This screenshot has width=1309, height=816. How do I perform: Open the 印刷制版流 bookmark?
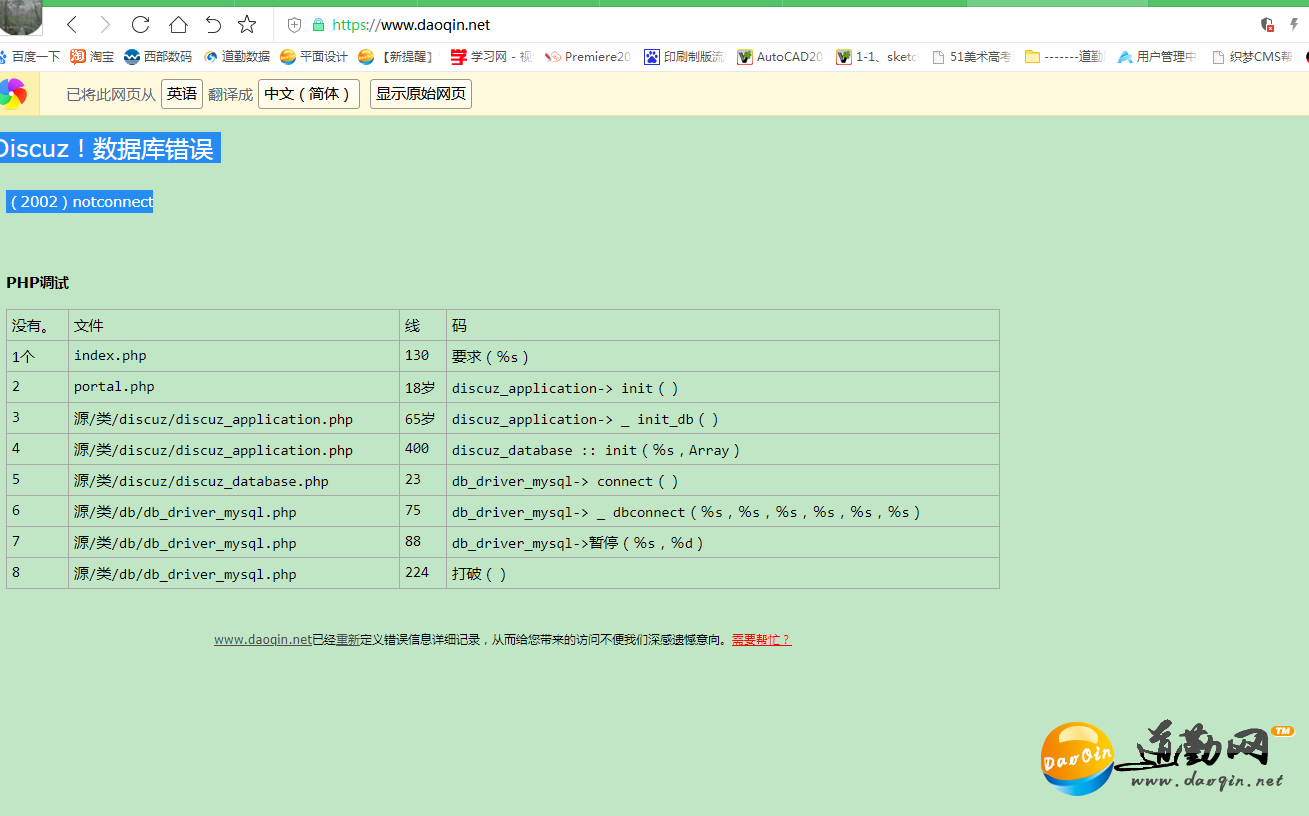tap(684, 57)
